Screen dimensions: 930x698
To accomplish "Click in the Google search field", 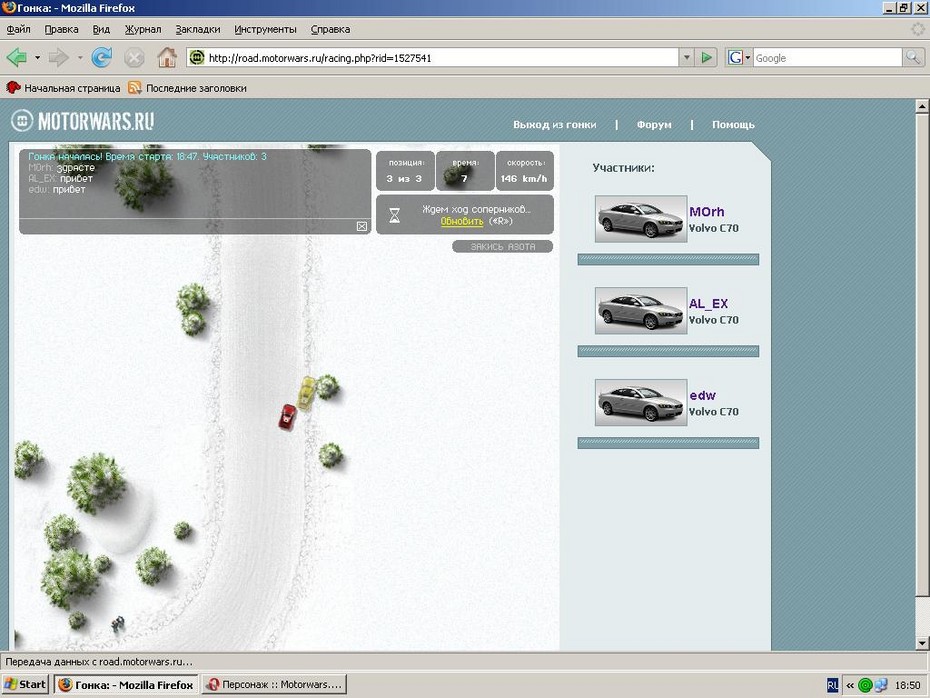I will point(827,58).
